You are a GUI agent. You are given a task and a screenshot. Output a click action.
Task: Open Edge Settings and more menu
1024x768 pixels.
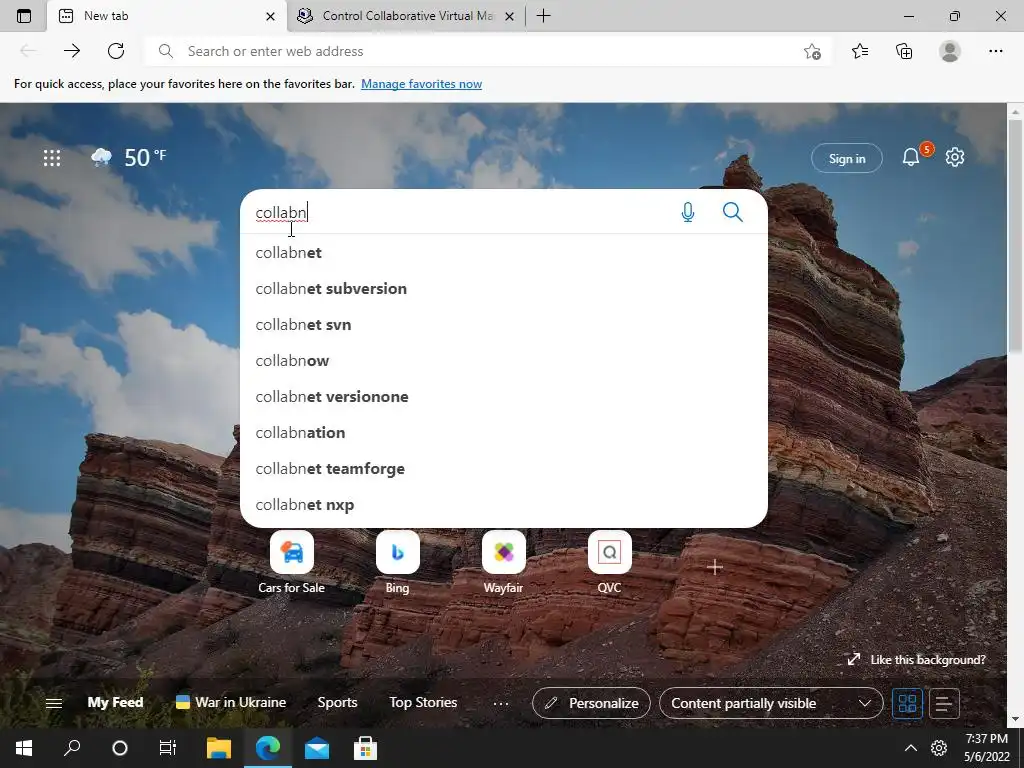pos(995,51)
